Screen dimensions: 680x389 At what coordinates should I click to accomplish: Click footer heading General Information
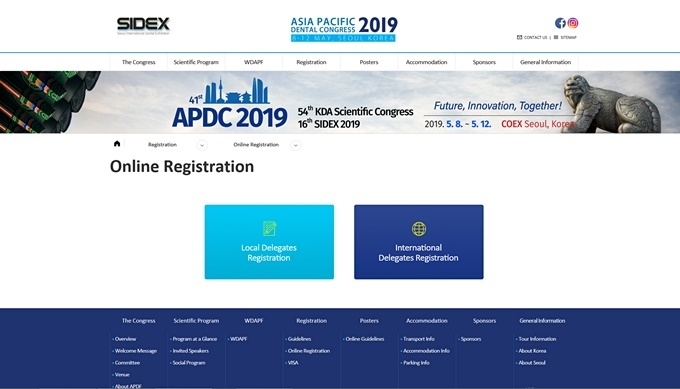[x=542, y=321]
